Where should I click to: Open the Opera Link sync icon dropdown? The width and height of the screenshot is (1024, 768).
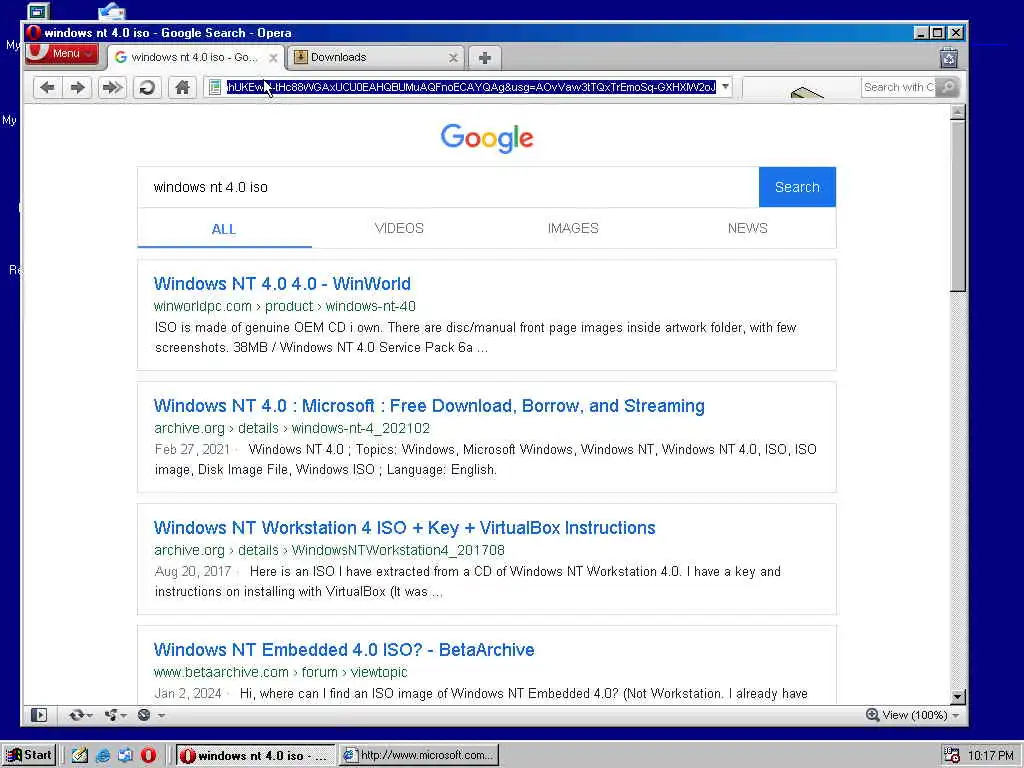80,716
